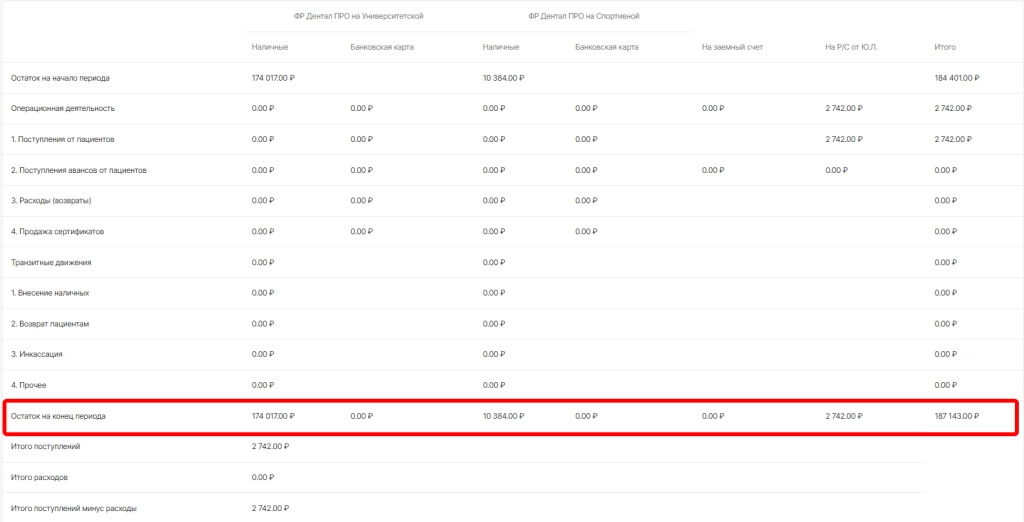Viewport: 1024px width, 522px height.
Task: Click the "1. Поступления от пациентов" row
Action: [64, 139]
